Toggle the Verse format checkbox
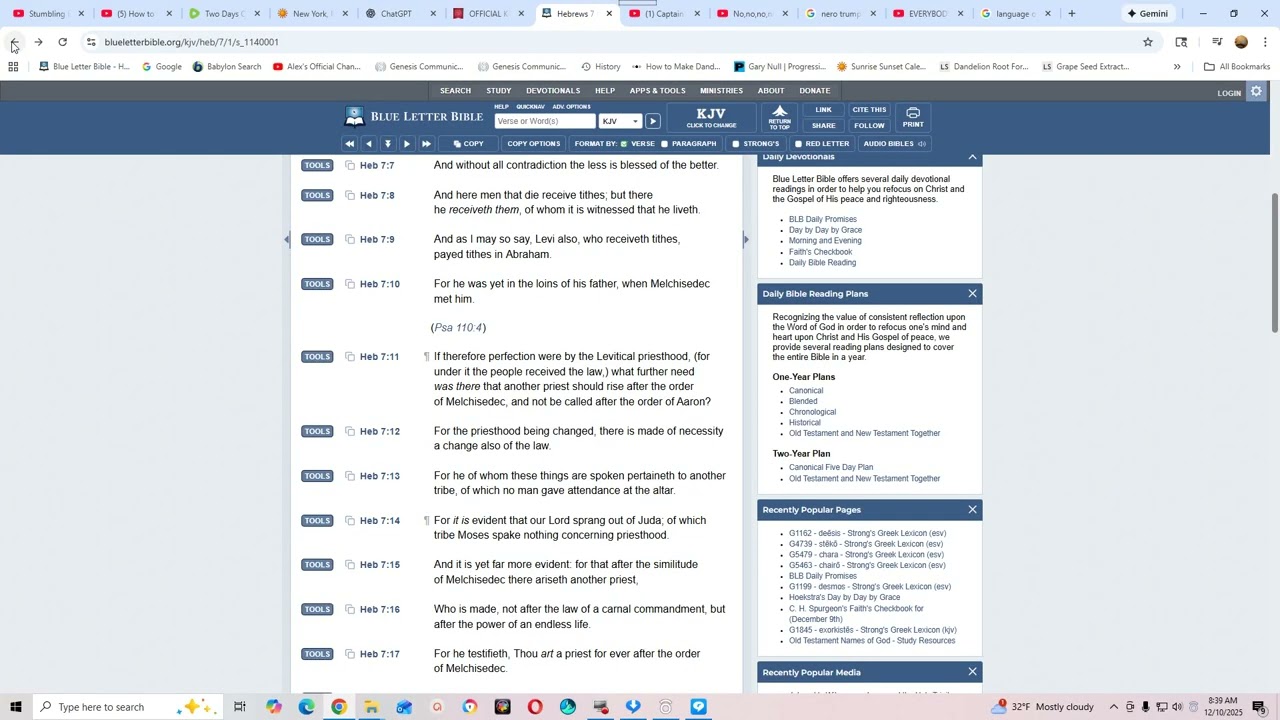 pyautogui.click(x=624, y=144)
